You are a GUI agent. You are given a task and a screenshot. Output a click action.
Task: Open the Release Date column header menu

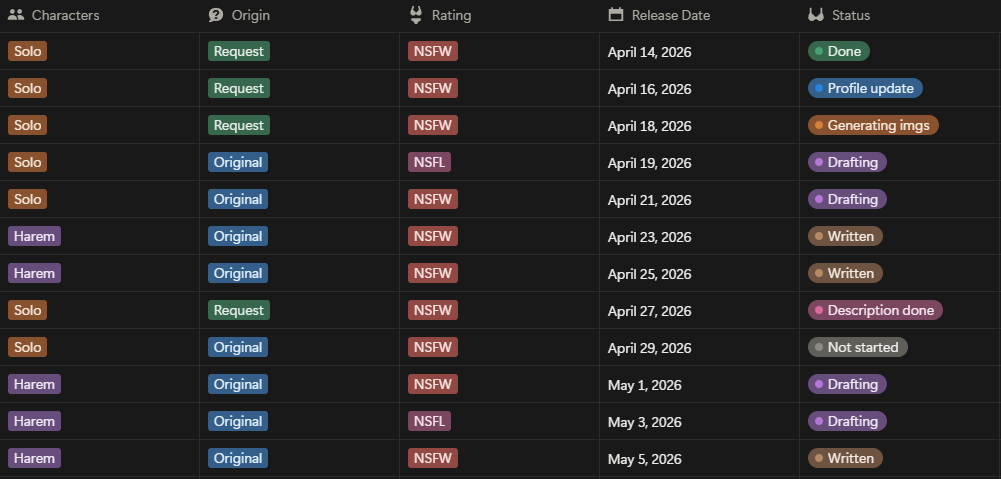point(699,15)
